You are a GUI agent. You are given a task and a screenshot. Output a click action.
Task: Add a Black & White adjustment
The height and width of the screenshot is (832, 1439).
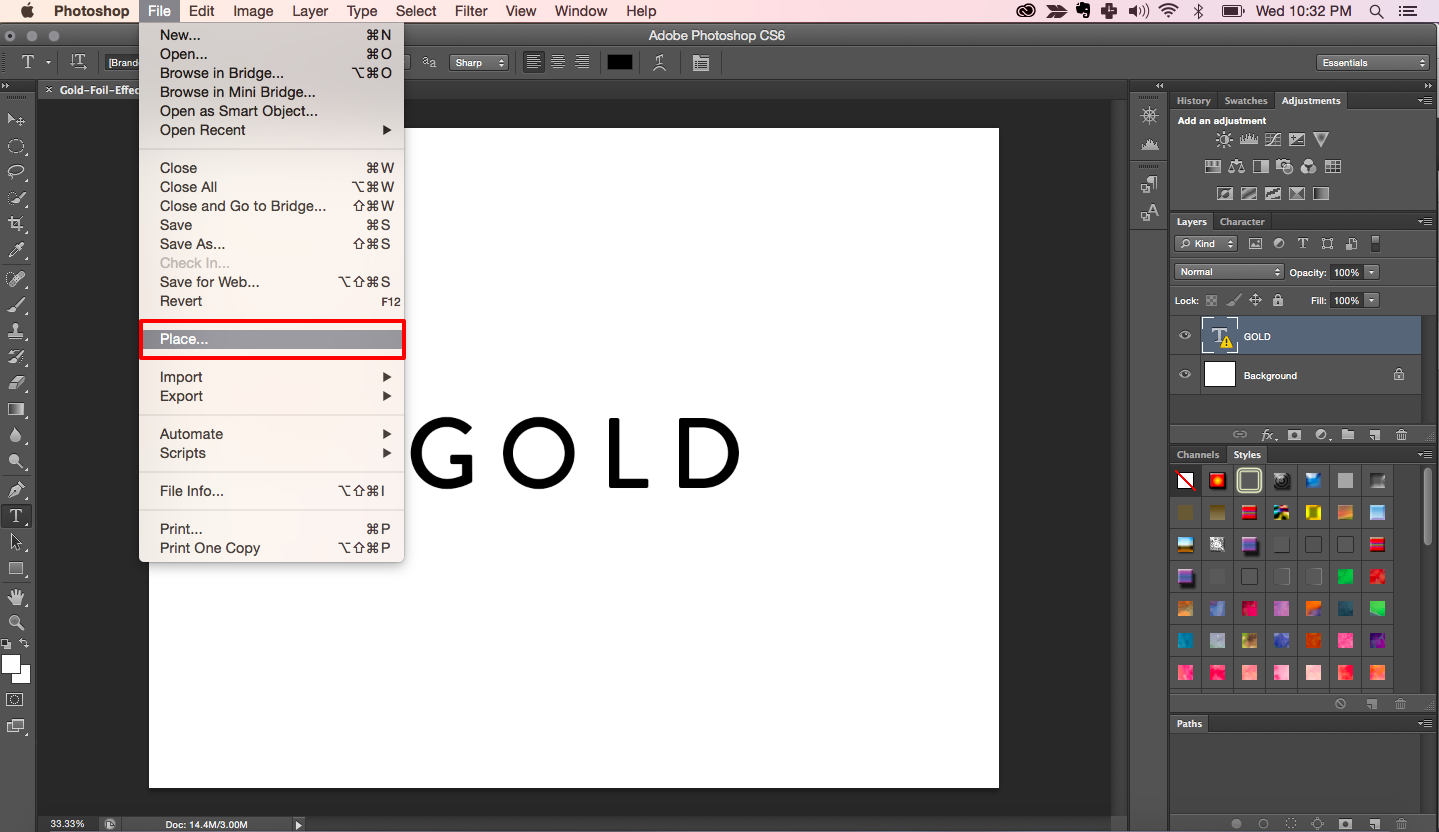click(1260, 167)
